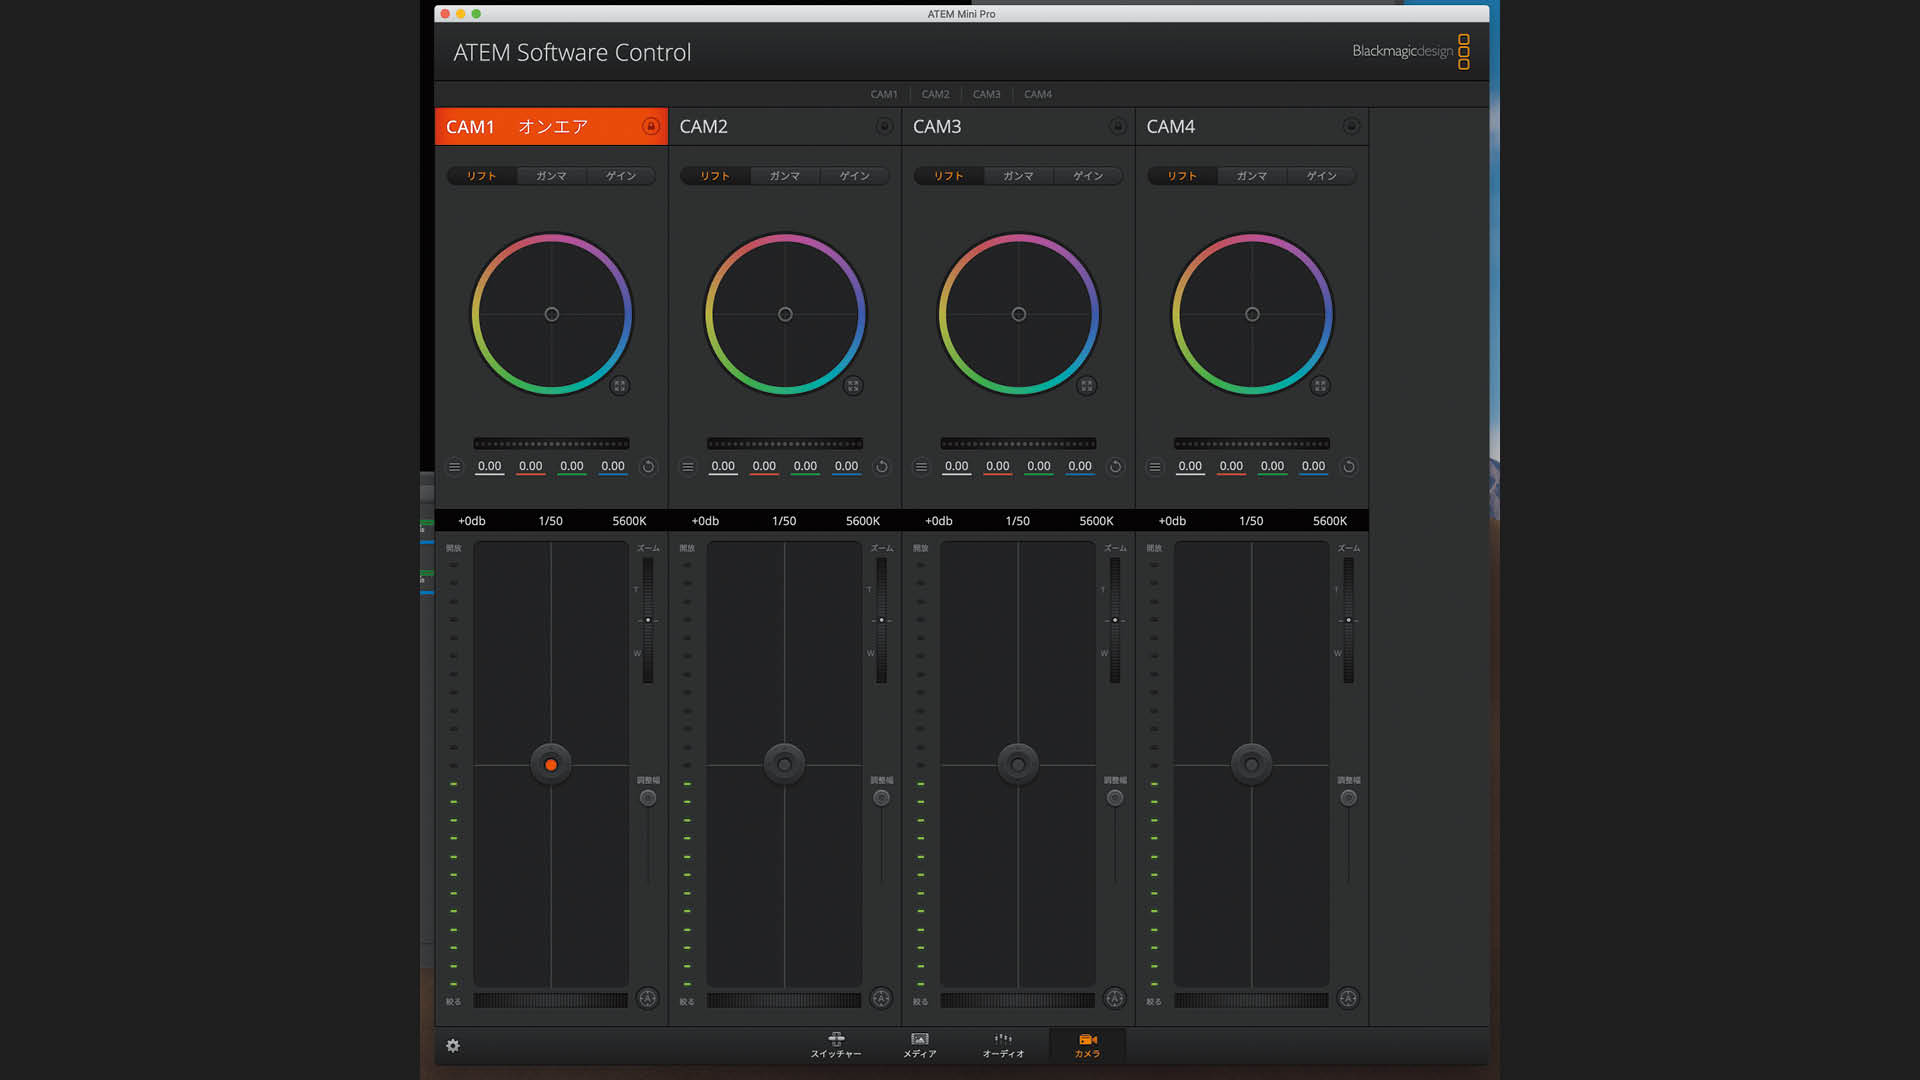1920x1080 pixels.
Task: Reset CAM3 color values with reset icon
Action: tap(1115, 467)
